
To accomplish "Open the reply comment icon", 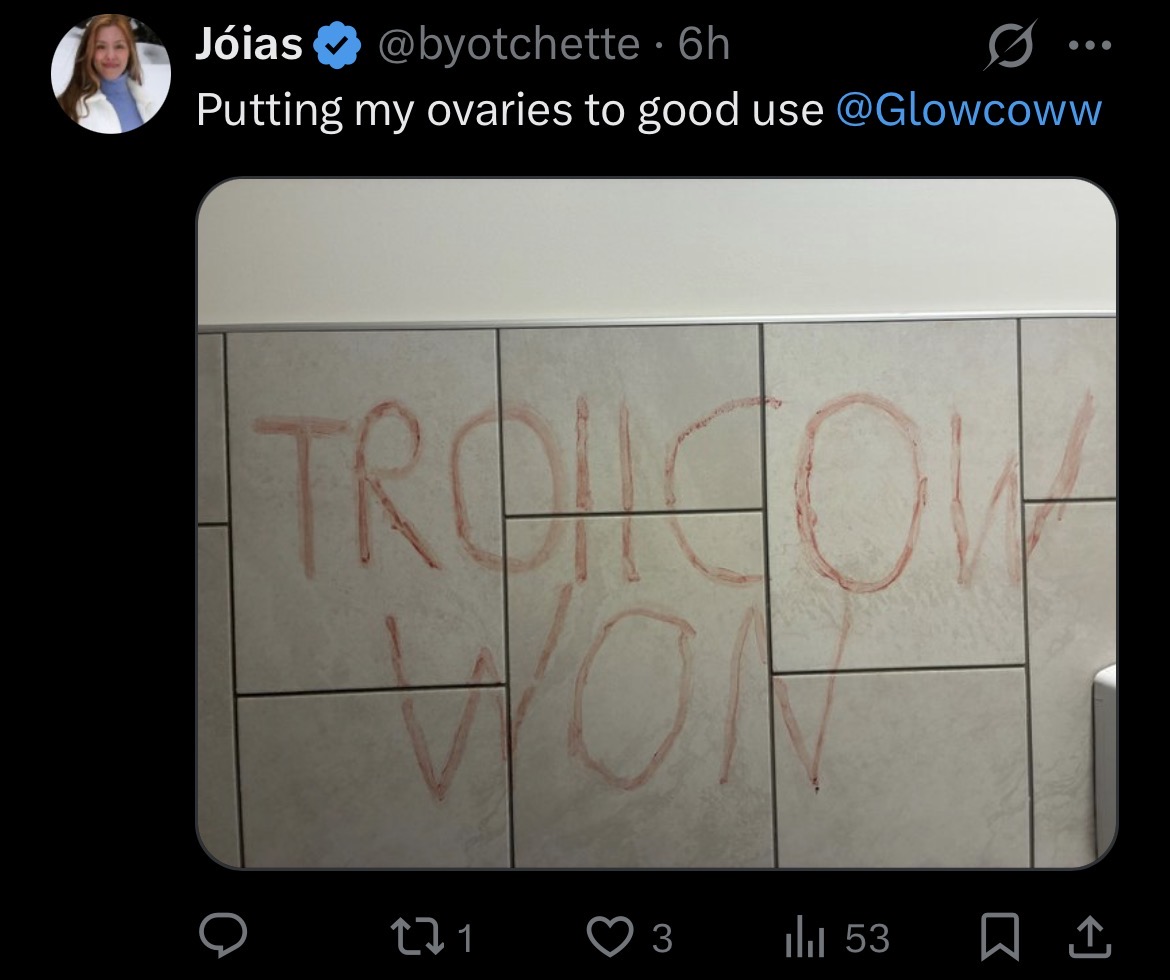I will 223,937.
